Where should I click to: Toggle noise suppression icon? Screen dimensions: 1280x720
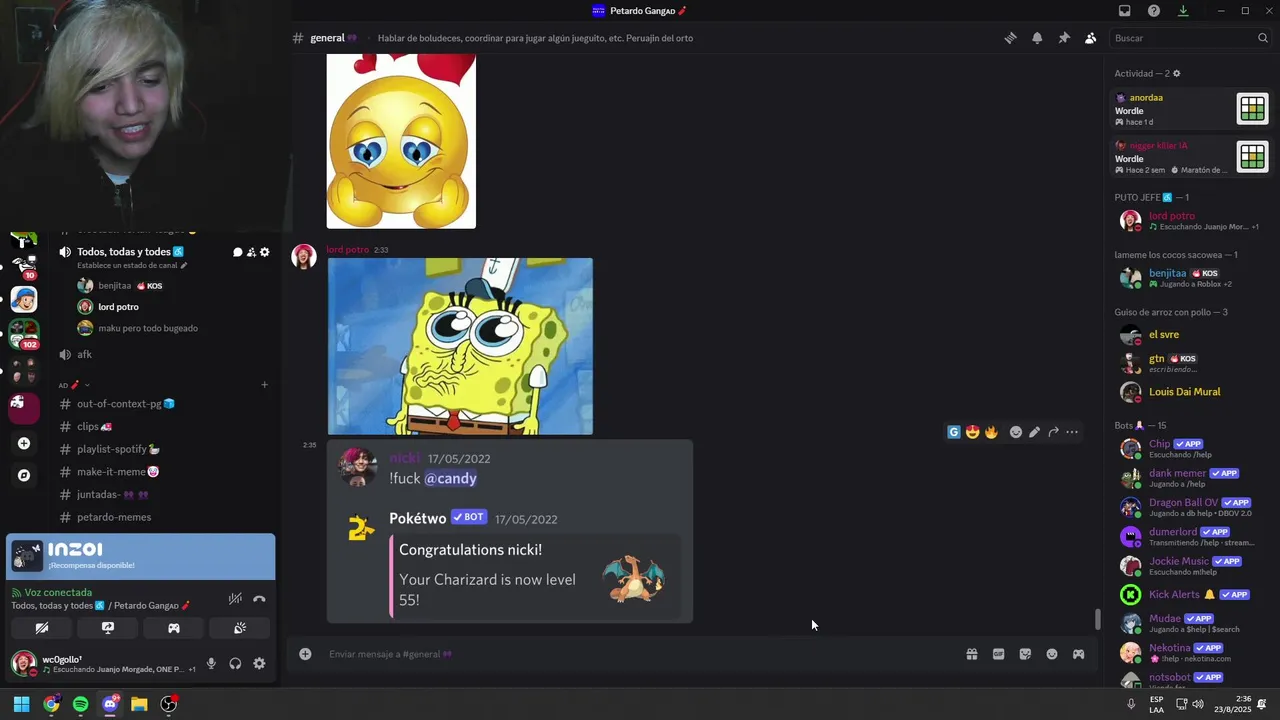tap(235, 599)
